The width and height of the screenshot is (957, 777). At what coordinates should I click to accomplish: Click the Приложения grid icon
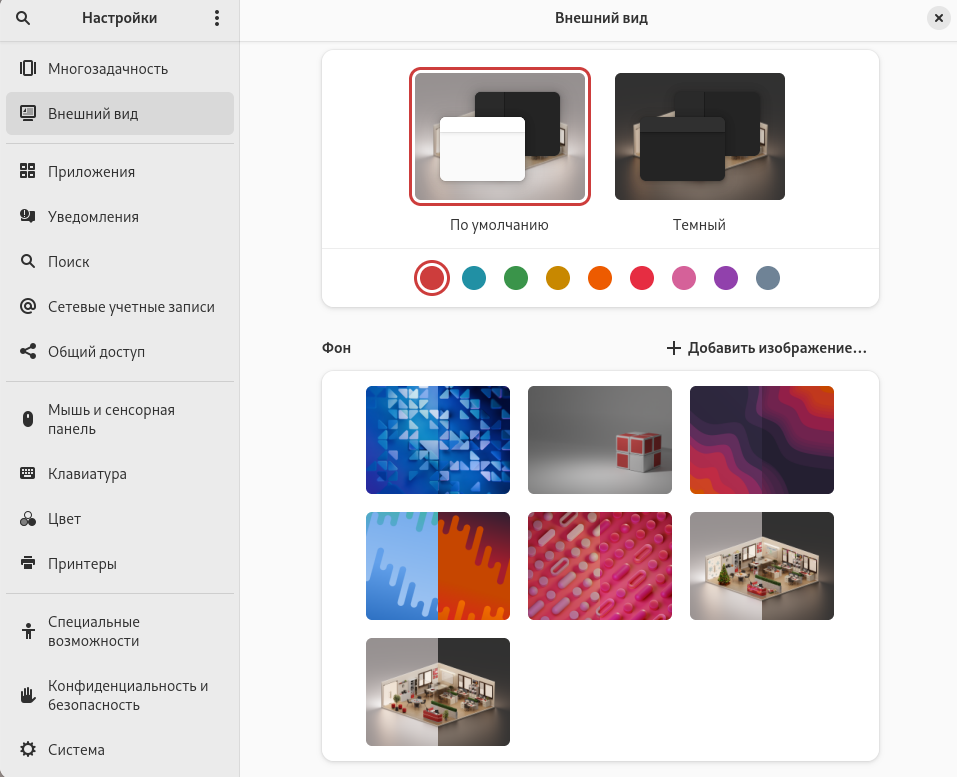pyautogui.click(x=28, y=172)
